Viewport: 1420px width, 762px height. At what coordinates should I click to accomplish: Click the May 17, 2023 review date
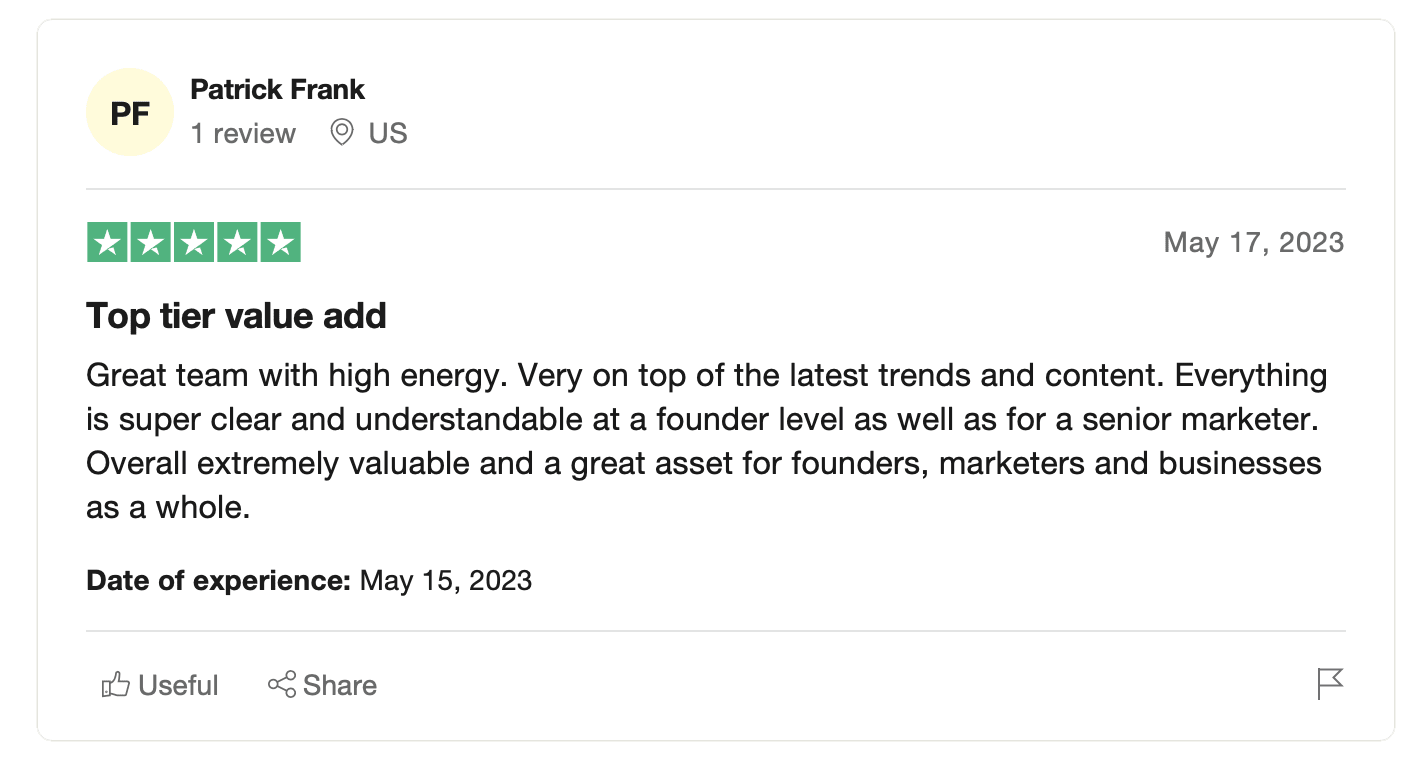coord(1253,243)
